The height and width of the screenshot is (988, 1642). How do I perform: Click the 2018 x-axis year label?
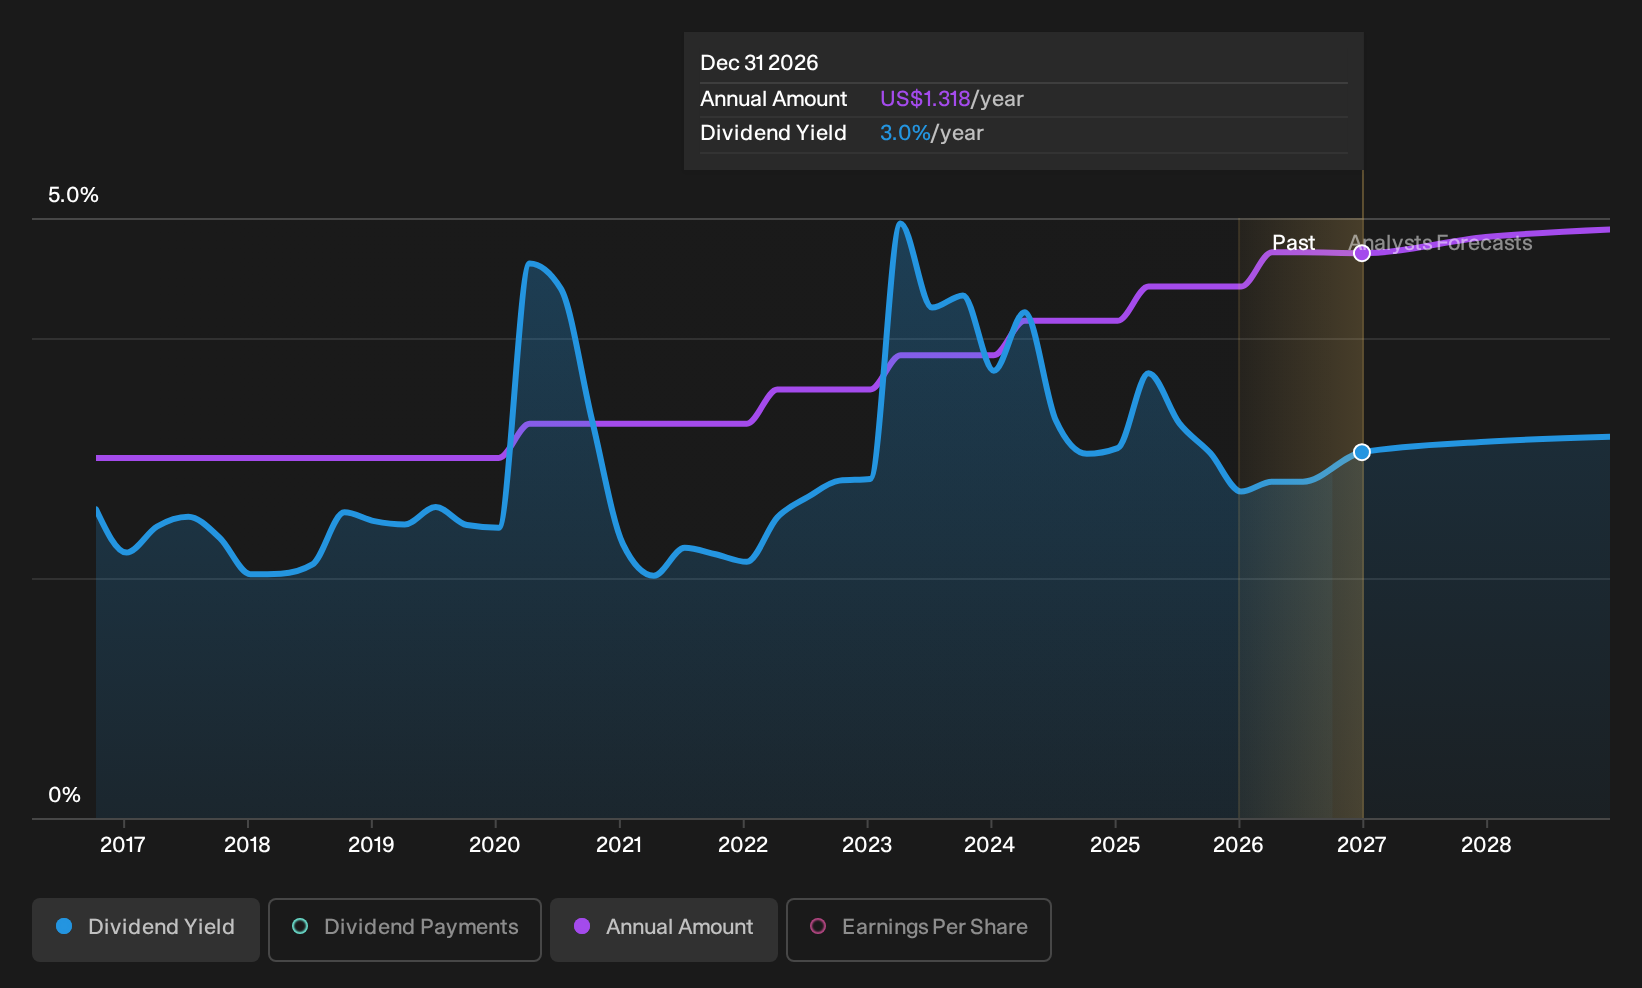tap(247, 845)
